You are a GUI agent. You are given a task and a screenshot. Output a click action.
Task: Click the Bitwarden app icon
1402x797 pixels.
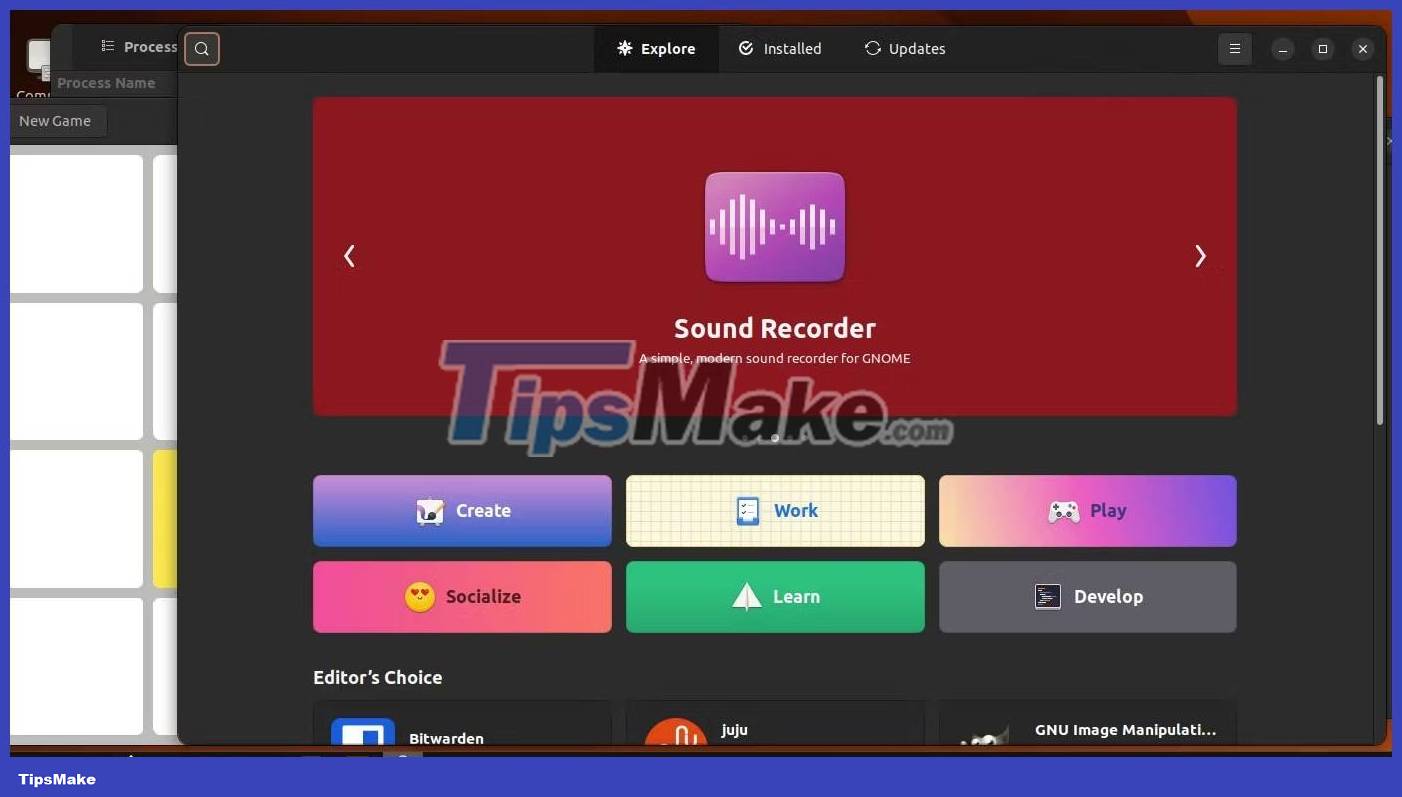[x=363, y=733]
